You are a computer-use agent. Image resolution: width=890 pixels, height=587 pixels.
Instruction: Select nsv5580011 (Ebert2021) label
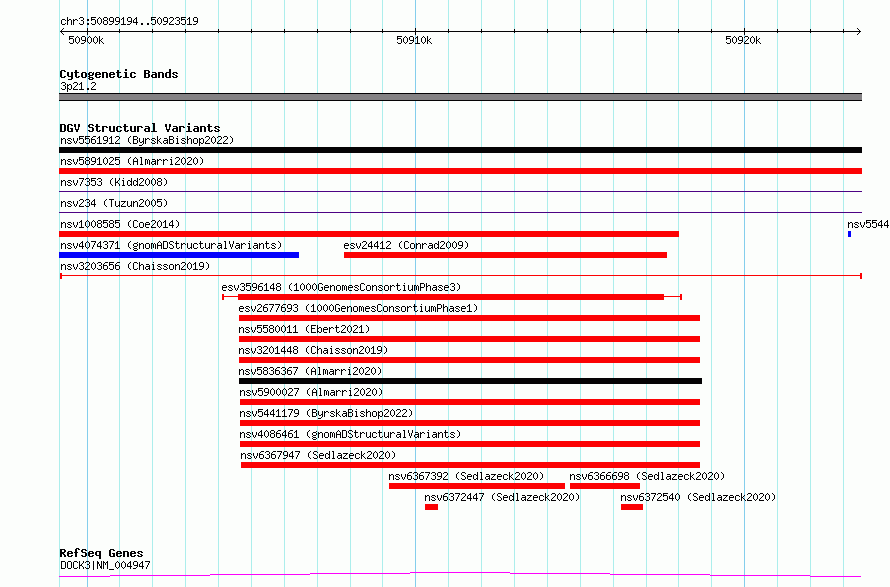coord(304,329)
